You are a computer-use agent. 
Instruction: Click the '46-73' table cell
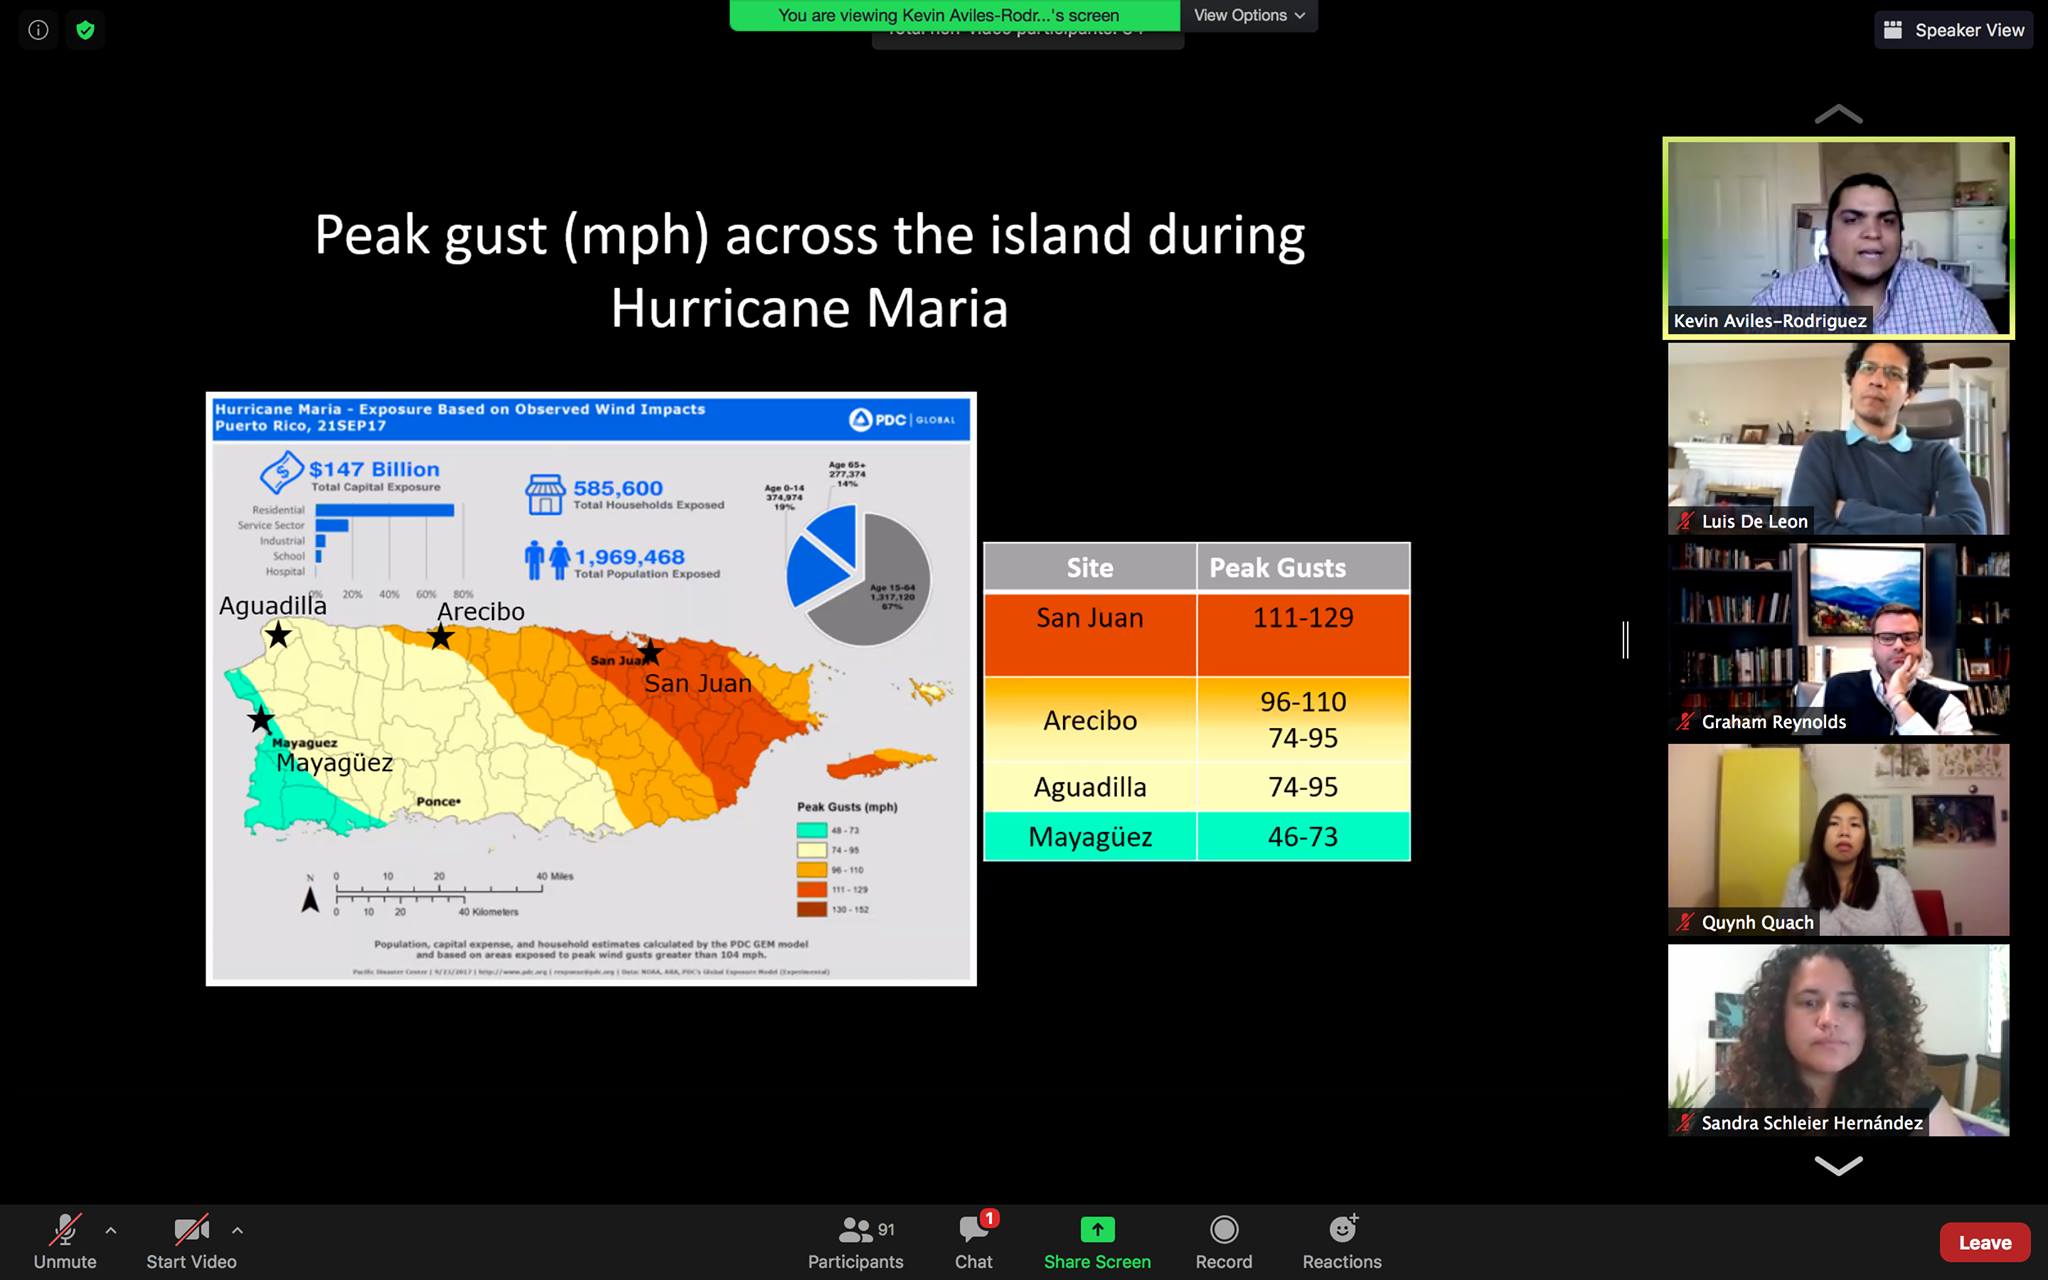1303,837
